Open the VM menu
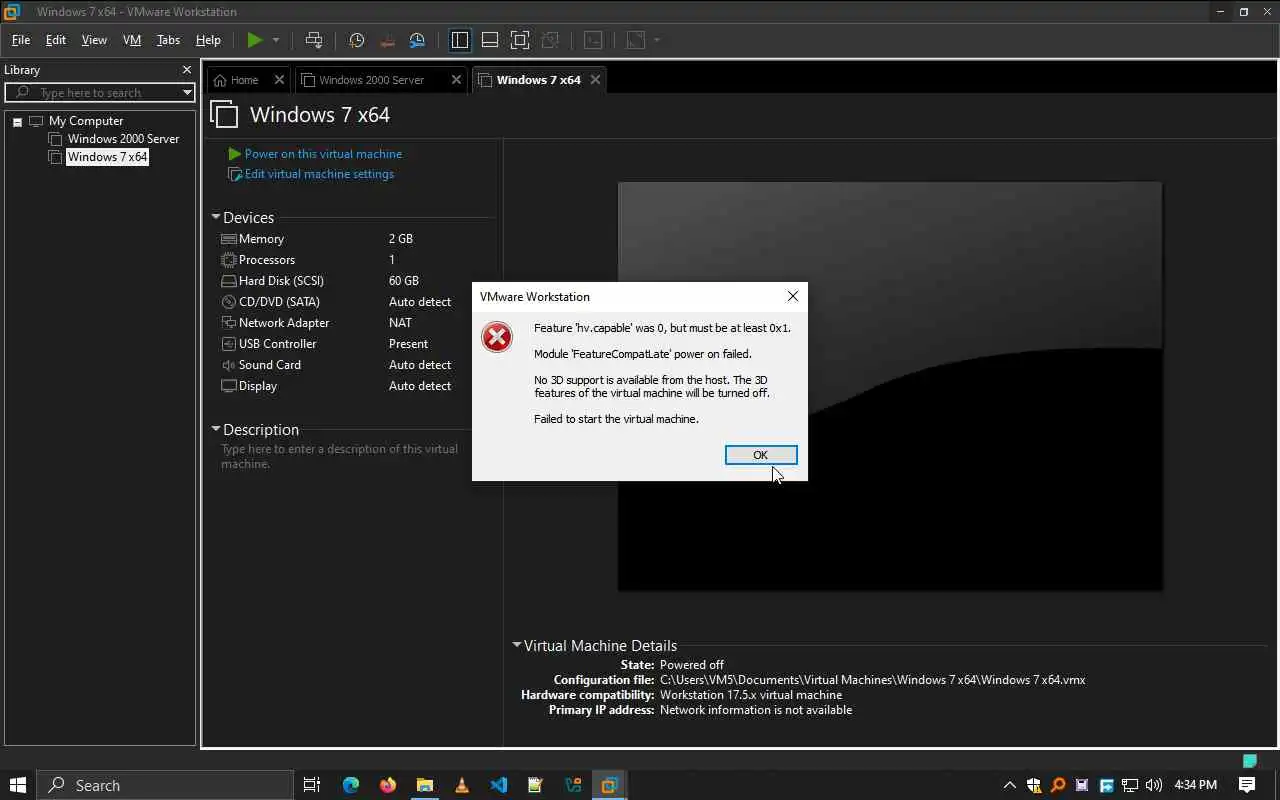This screenshot has width=1280, height=800. 132,40
